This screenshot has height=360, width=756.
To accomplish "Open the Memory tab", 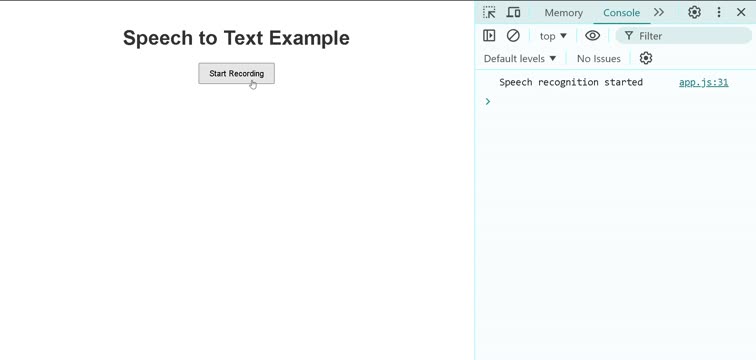I will [x=563, y=13].
